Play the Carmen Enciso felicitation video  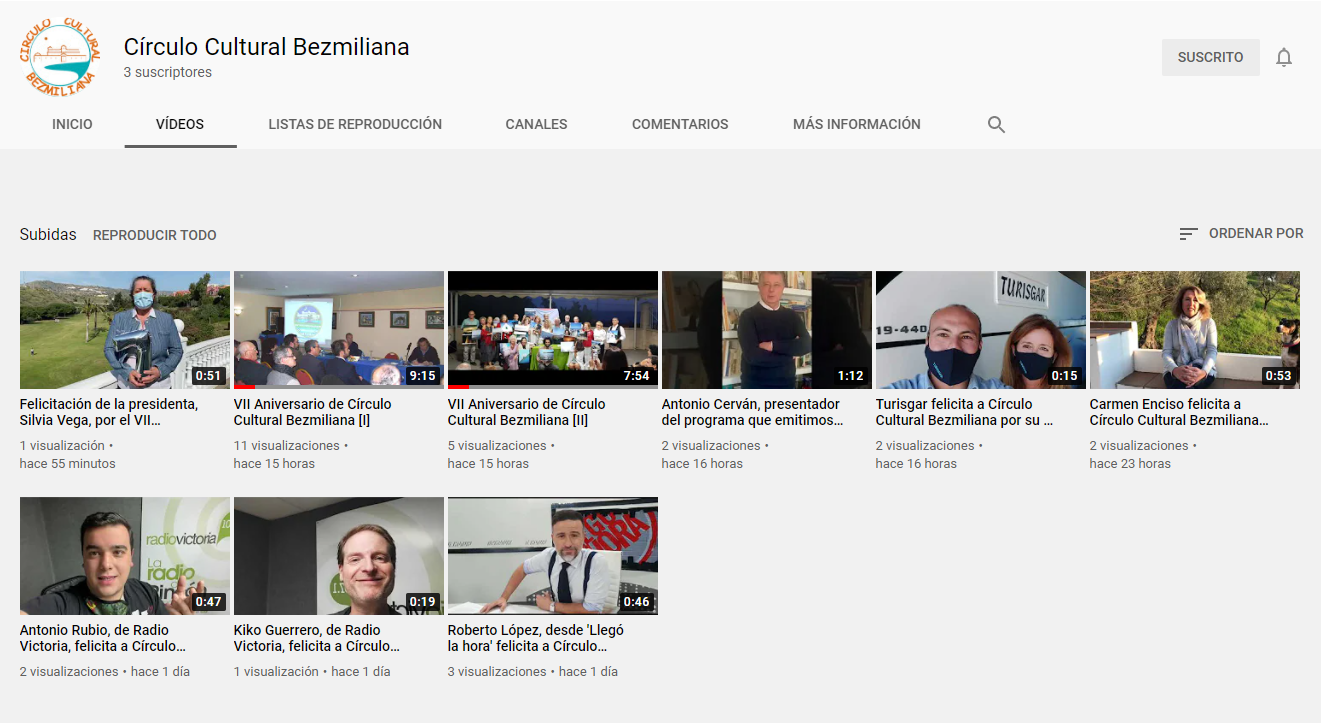[1194, 330]
